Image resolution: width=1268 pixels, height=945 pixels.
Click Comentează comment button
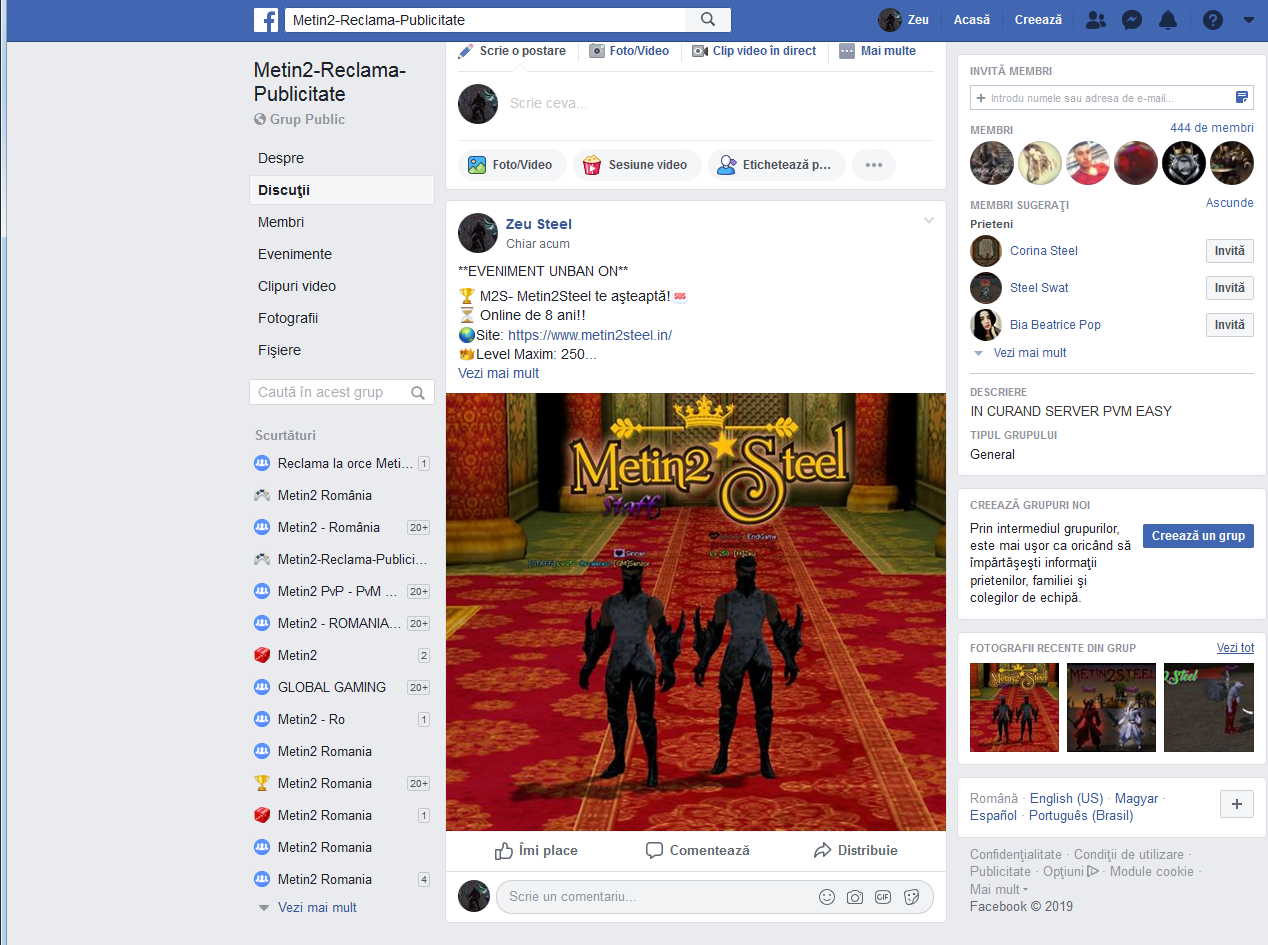(698, 851)
